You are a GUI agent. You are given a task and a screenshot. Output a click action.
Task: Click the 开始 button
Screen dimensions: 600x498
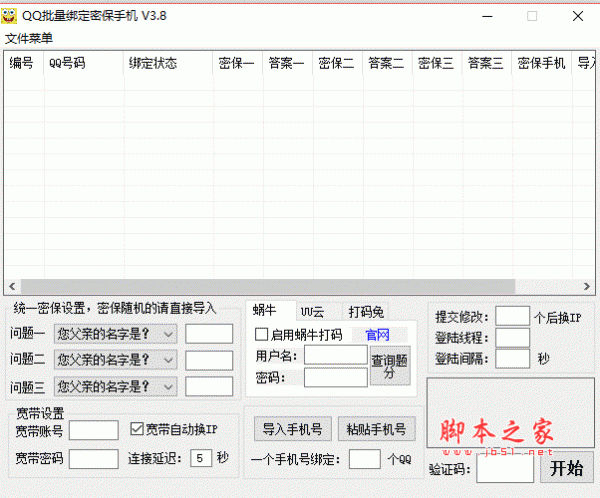566,468
